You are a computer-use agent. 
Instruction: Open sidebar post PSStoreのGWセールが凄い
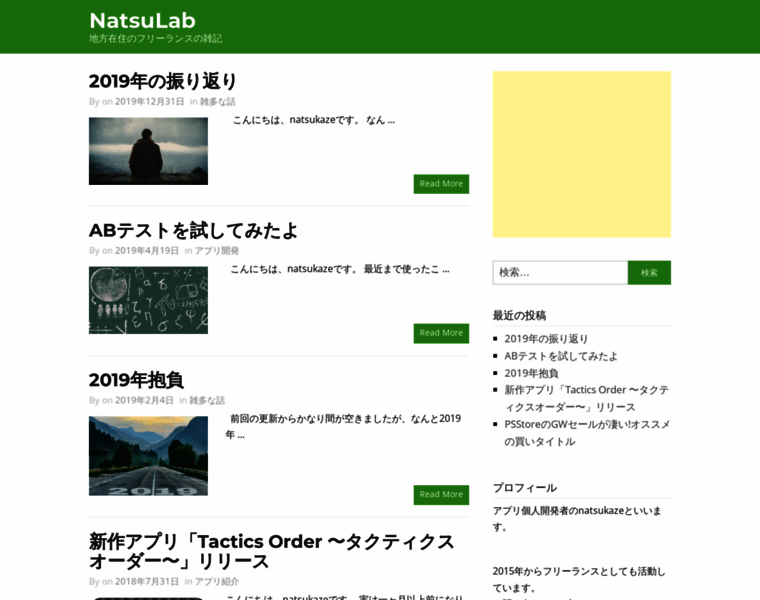tap(587, 433)
